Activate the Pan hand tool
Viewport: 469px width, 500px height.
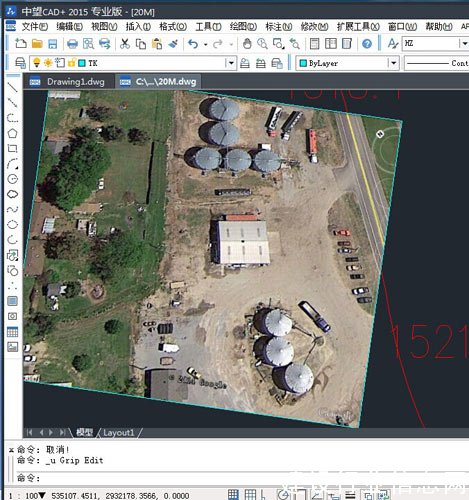[247, 44]
